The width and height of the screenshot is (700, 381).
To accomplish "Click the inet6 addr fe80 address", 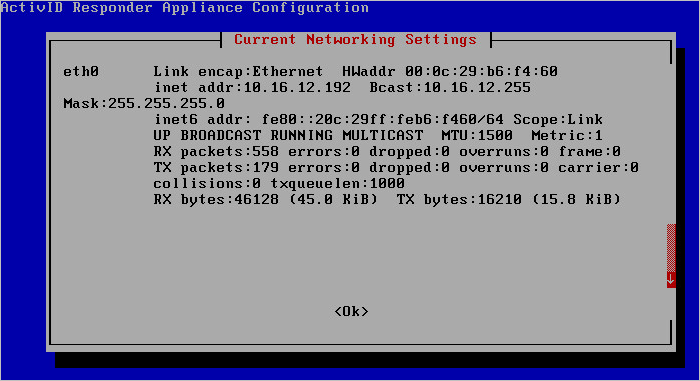I will 329,120.
